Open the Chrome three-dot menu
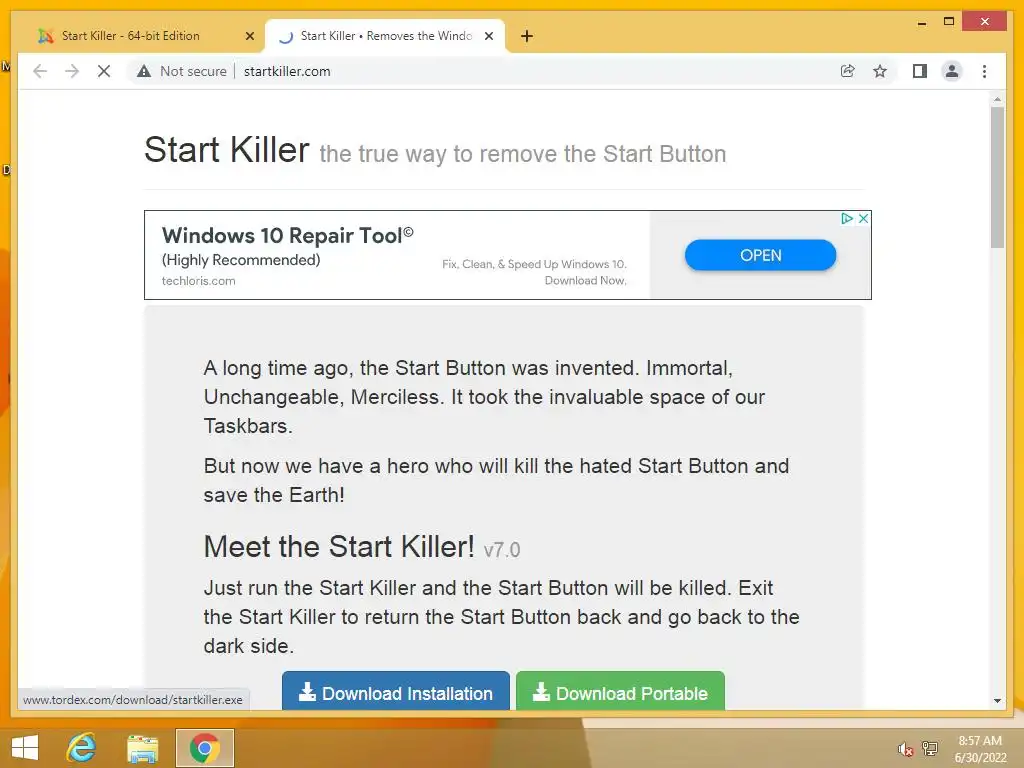Screen dimensions: 1024x768 [984, 71]
